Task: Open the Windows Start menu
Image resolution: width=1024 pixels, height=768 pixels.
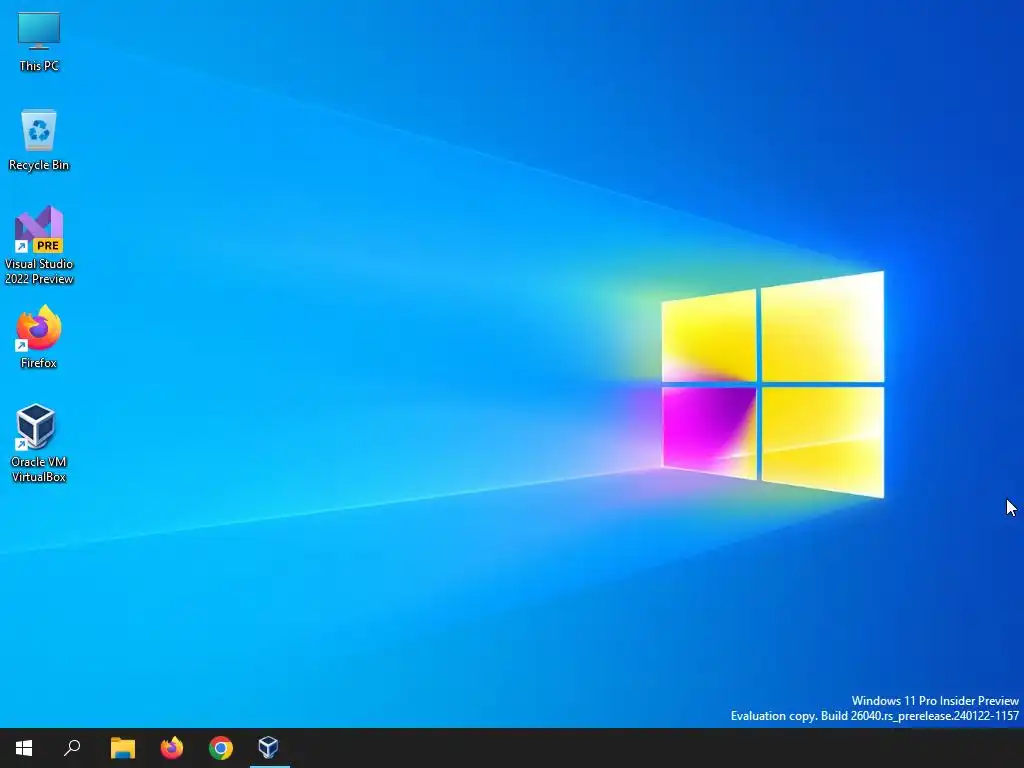Action: 24,748
